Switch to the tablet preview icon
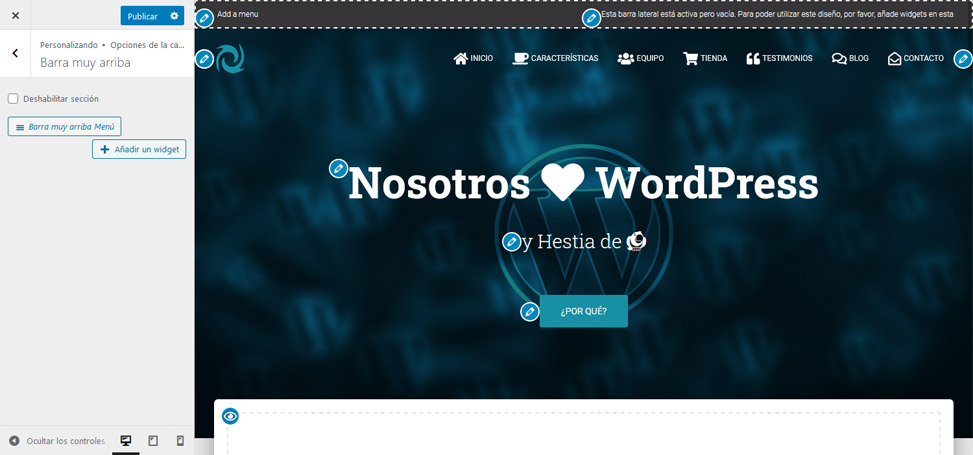 click(153, 441)
